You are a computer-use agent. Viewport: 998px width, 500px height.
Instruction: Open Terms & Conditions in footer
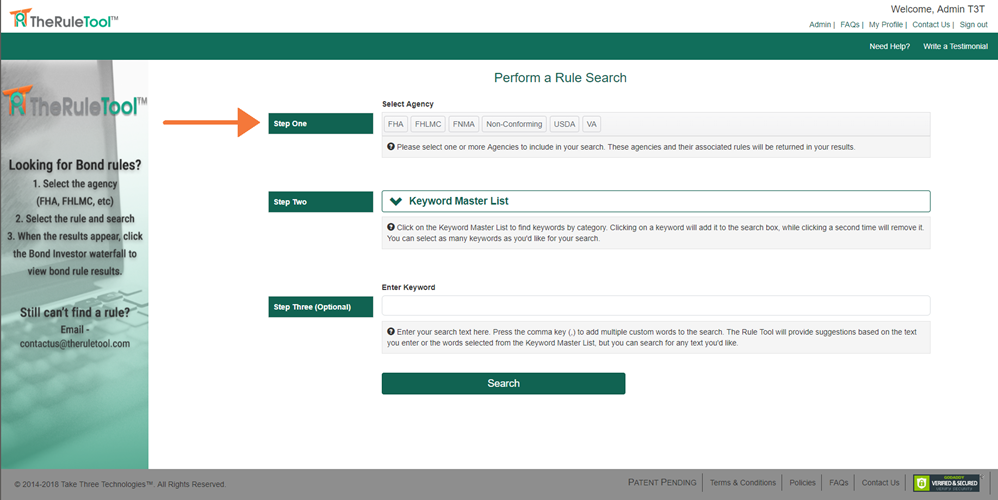pyautogui.click(x=742, y=483)
